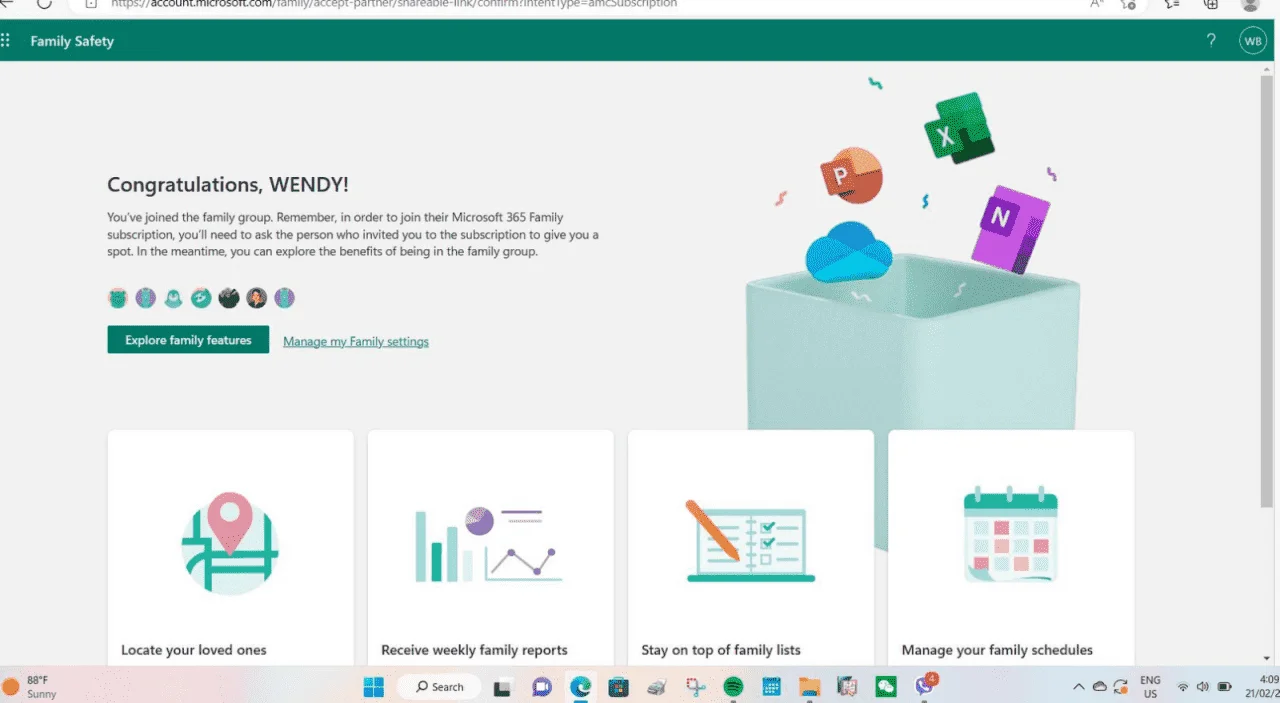Open Manage my Family settings link
1280x703 pixels.
pos(356,341)
